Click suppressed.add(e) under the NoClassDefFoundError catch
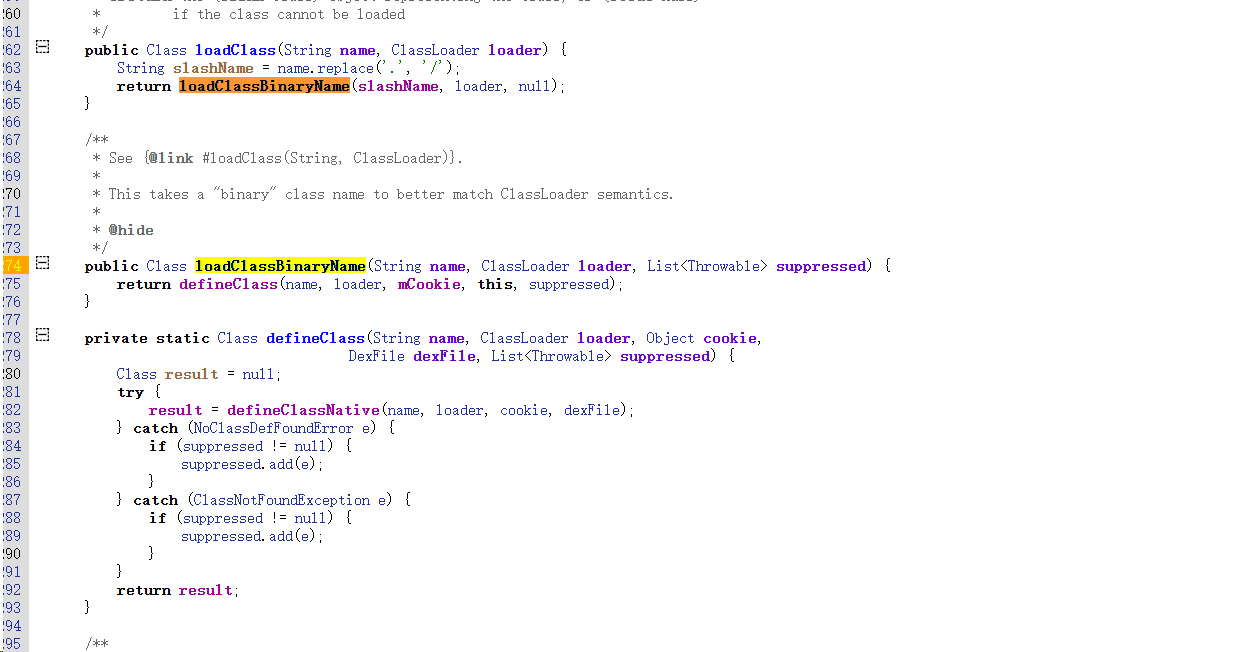The height and width of the screenshot is (652, 1252). [252, 464]
